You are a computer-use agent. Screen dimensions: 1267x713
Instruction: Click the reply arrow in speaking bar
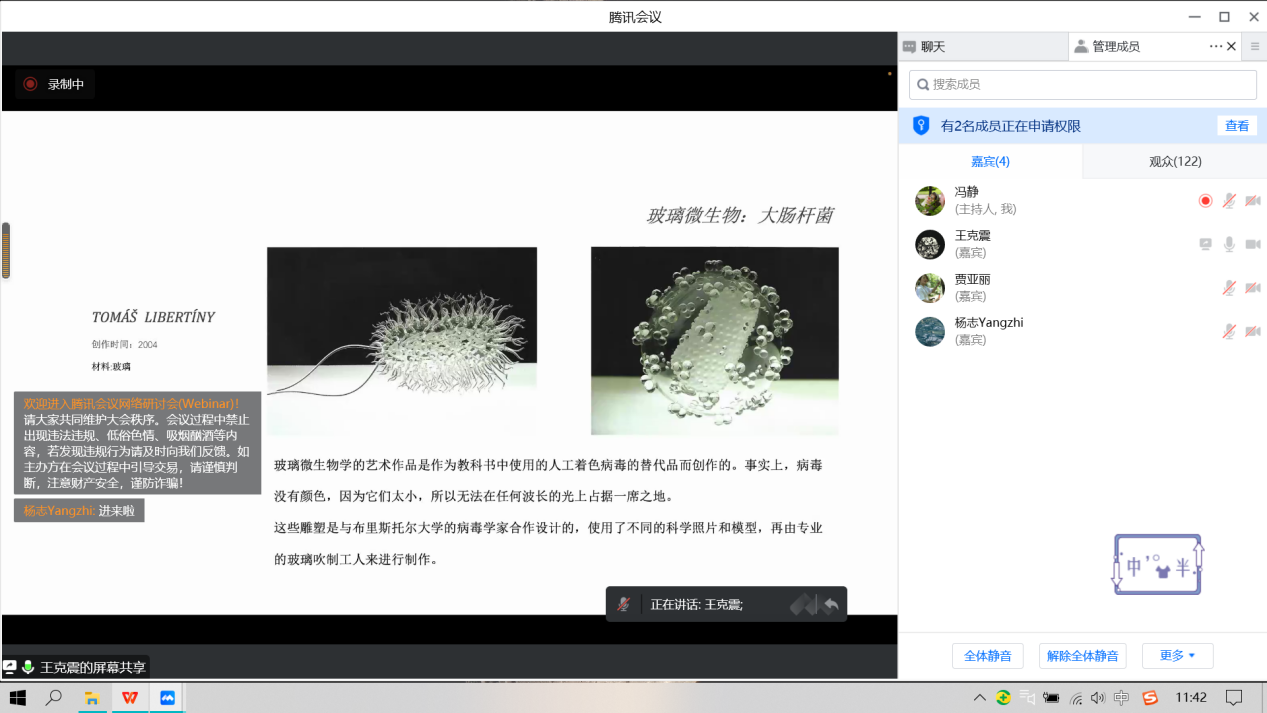tap(830, 604)
